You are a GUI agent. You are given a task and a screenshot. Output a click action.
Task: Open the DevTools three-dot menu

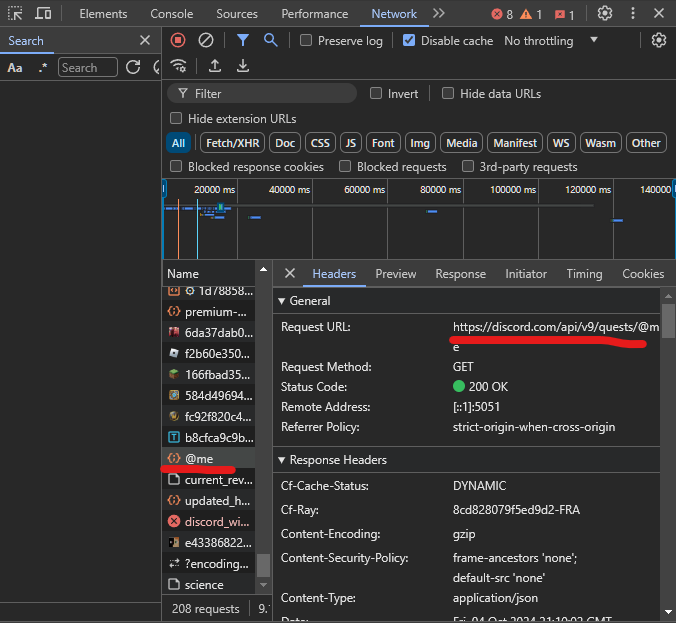[x=632, y=13]
